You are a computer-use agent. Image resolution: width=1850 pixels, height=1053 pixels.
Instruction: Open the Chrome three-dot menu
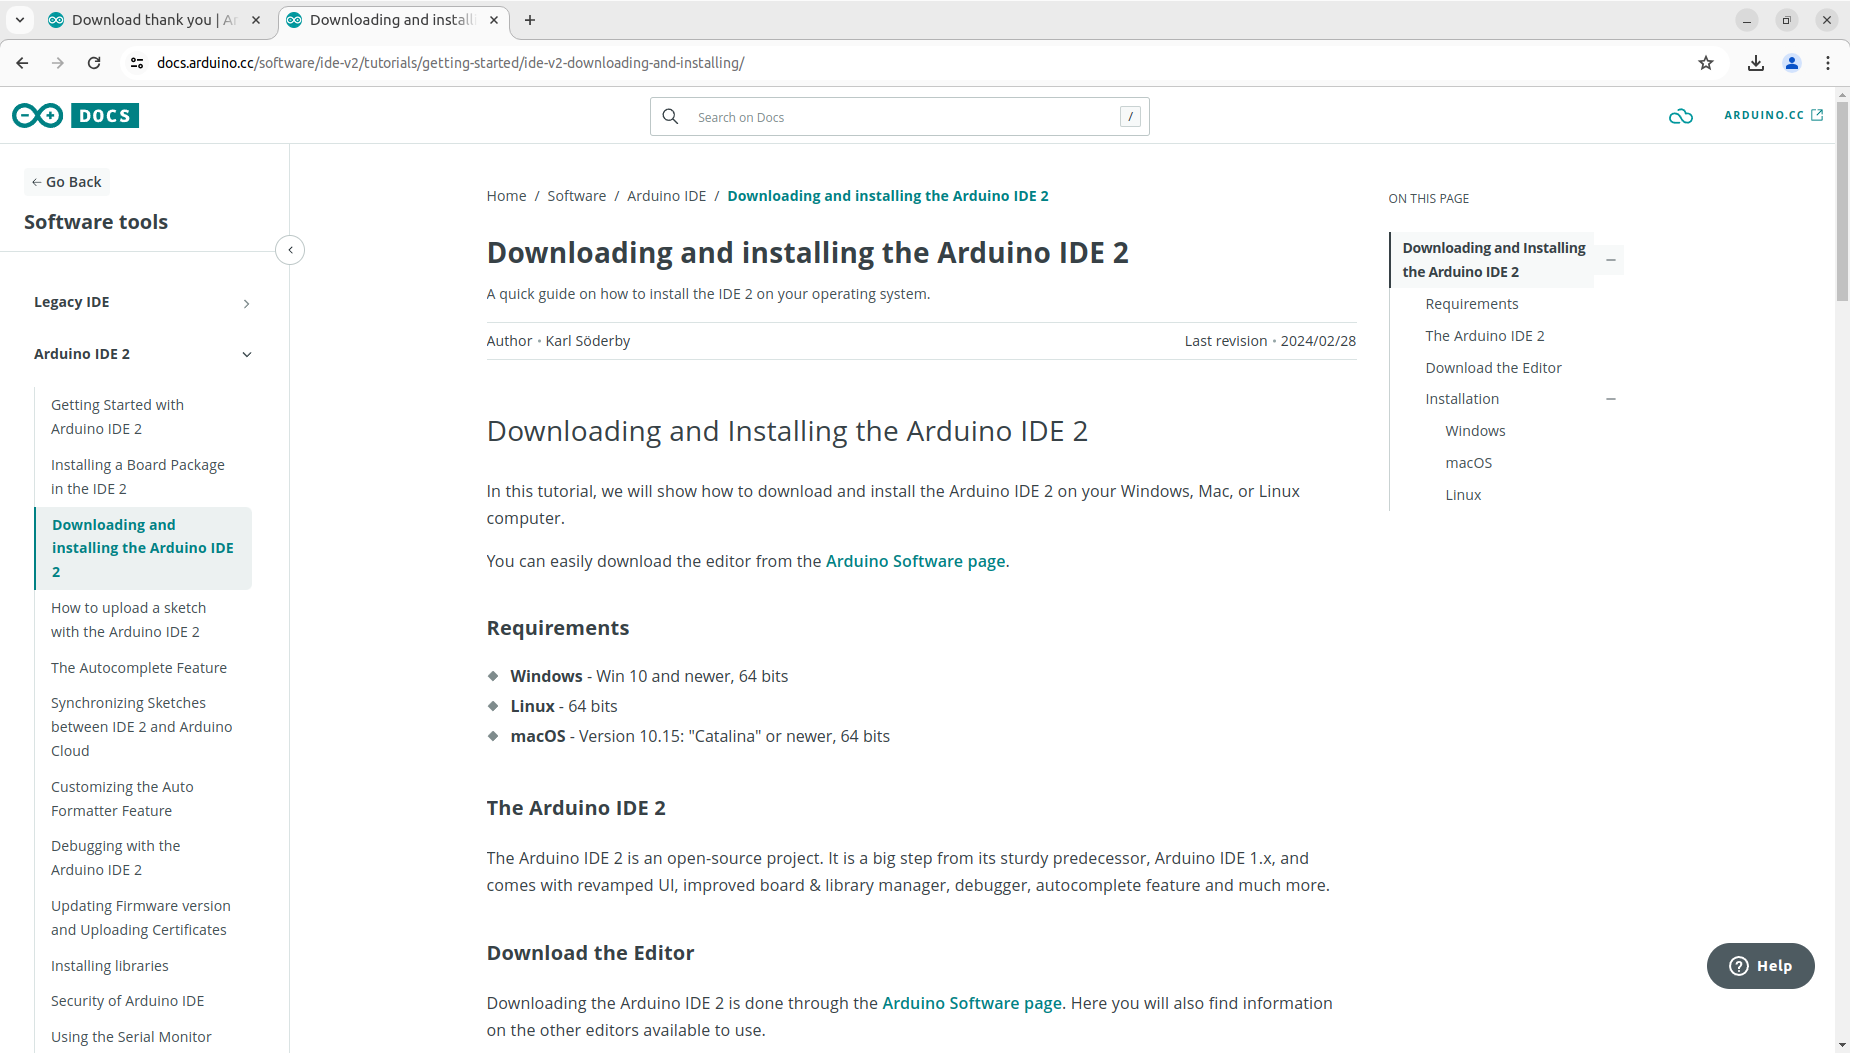pyautogui.click(x=1828, y=62)
